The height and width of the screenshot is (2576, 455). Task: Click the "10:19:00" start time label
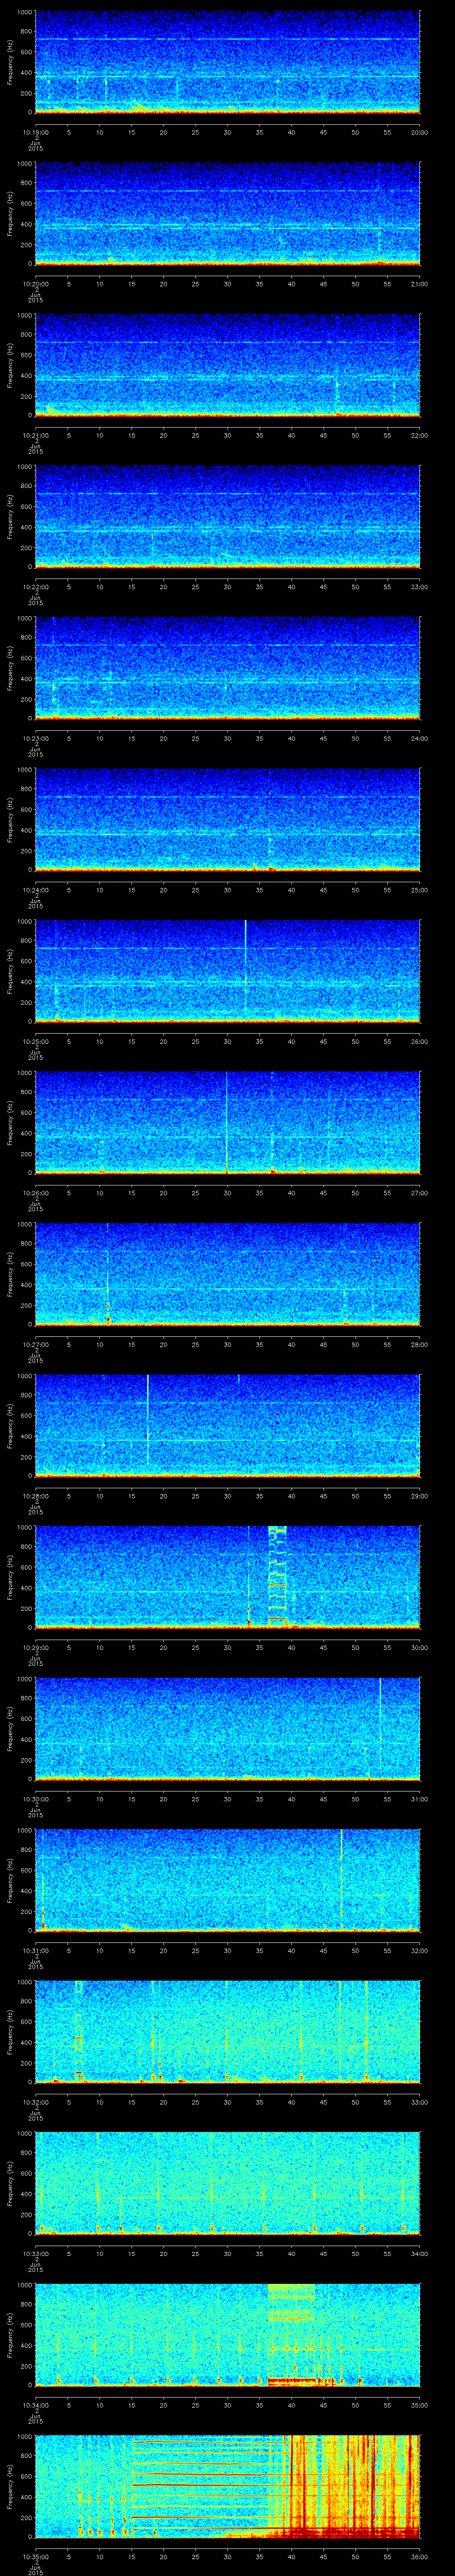coord(35,132)
